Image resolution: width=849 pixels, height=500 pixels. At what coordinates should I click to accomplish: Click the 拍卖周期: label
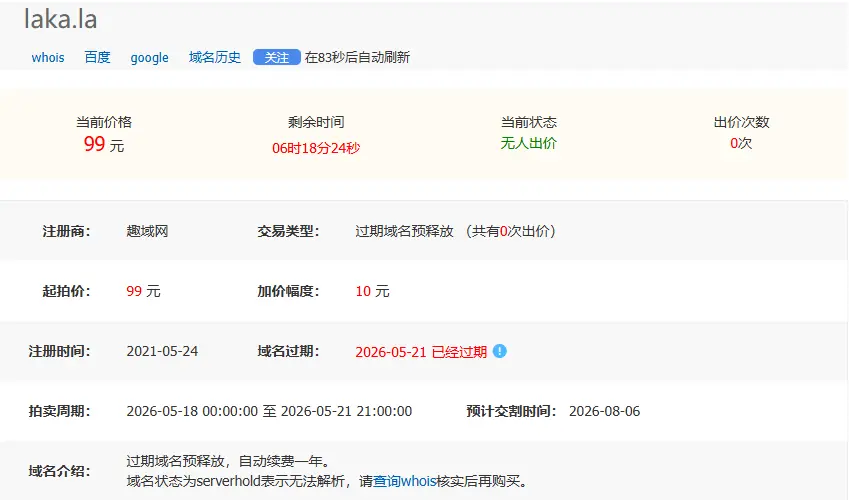(59, 411)
